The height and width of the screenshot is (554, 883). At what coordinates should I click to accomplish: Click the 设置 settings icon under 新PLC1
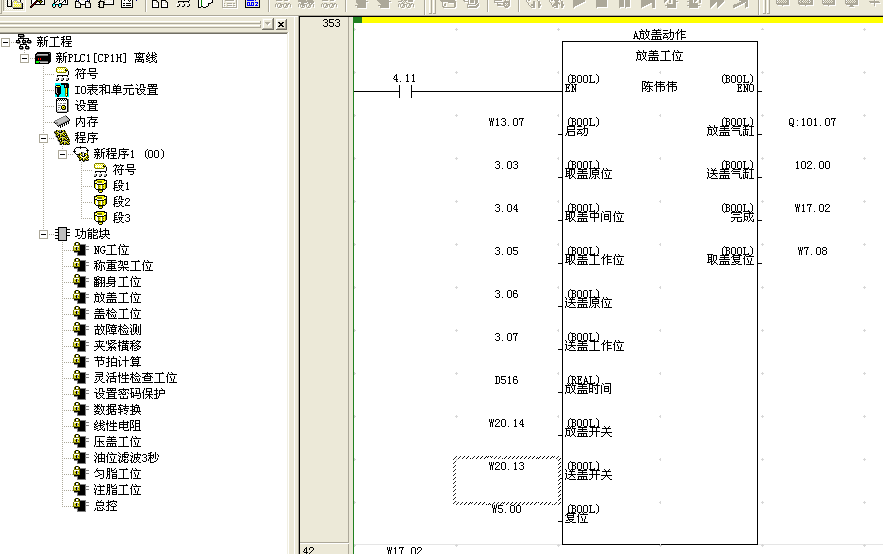(x=62, y=106)
